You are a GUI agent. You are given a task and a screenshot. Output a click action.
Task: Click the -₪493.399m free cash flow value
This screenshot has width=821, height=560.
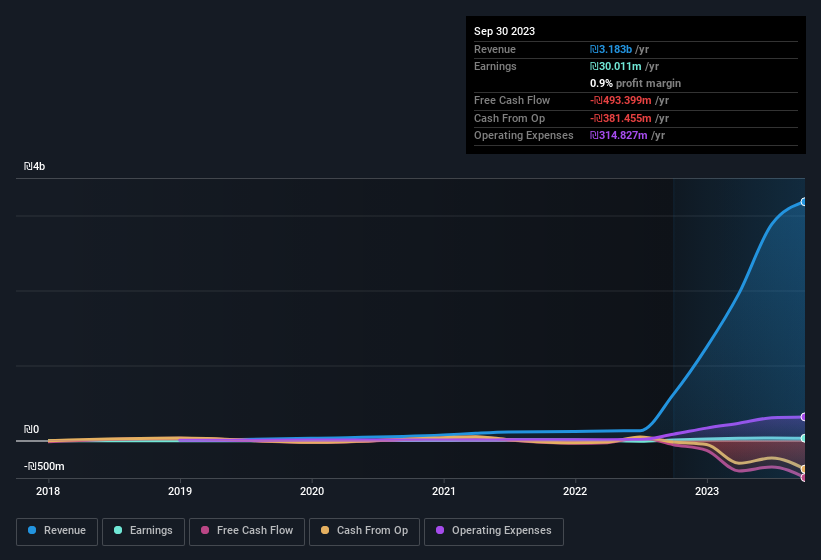point(620,100)
